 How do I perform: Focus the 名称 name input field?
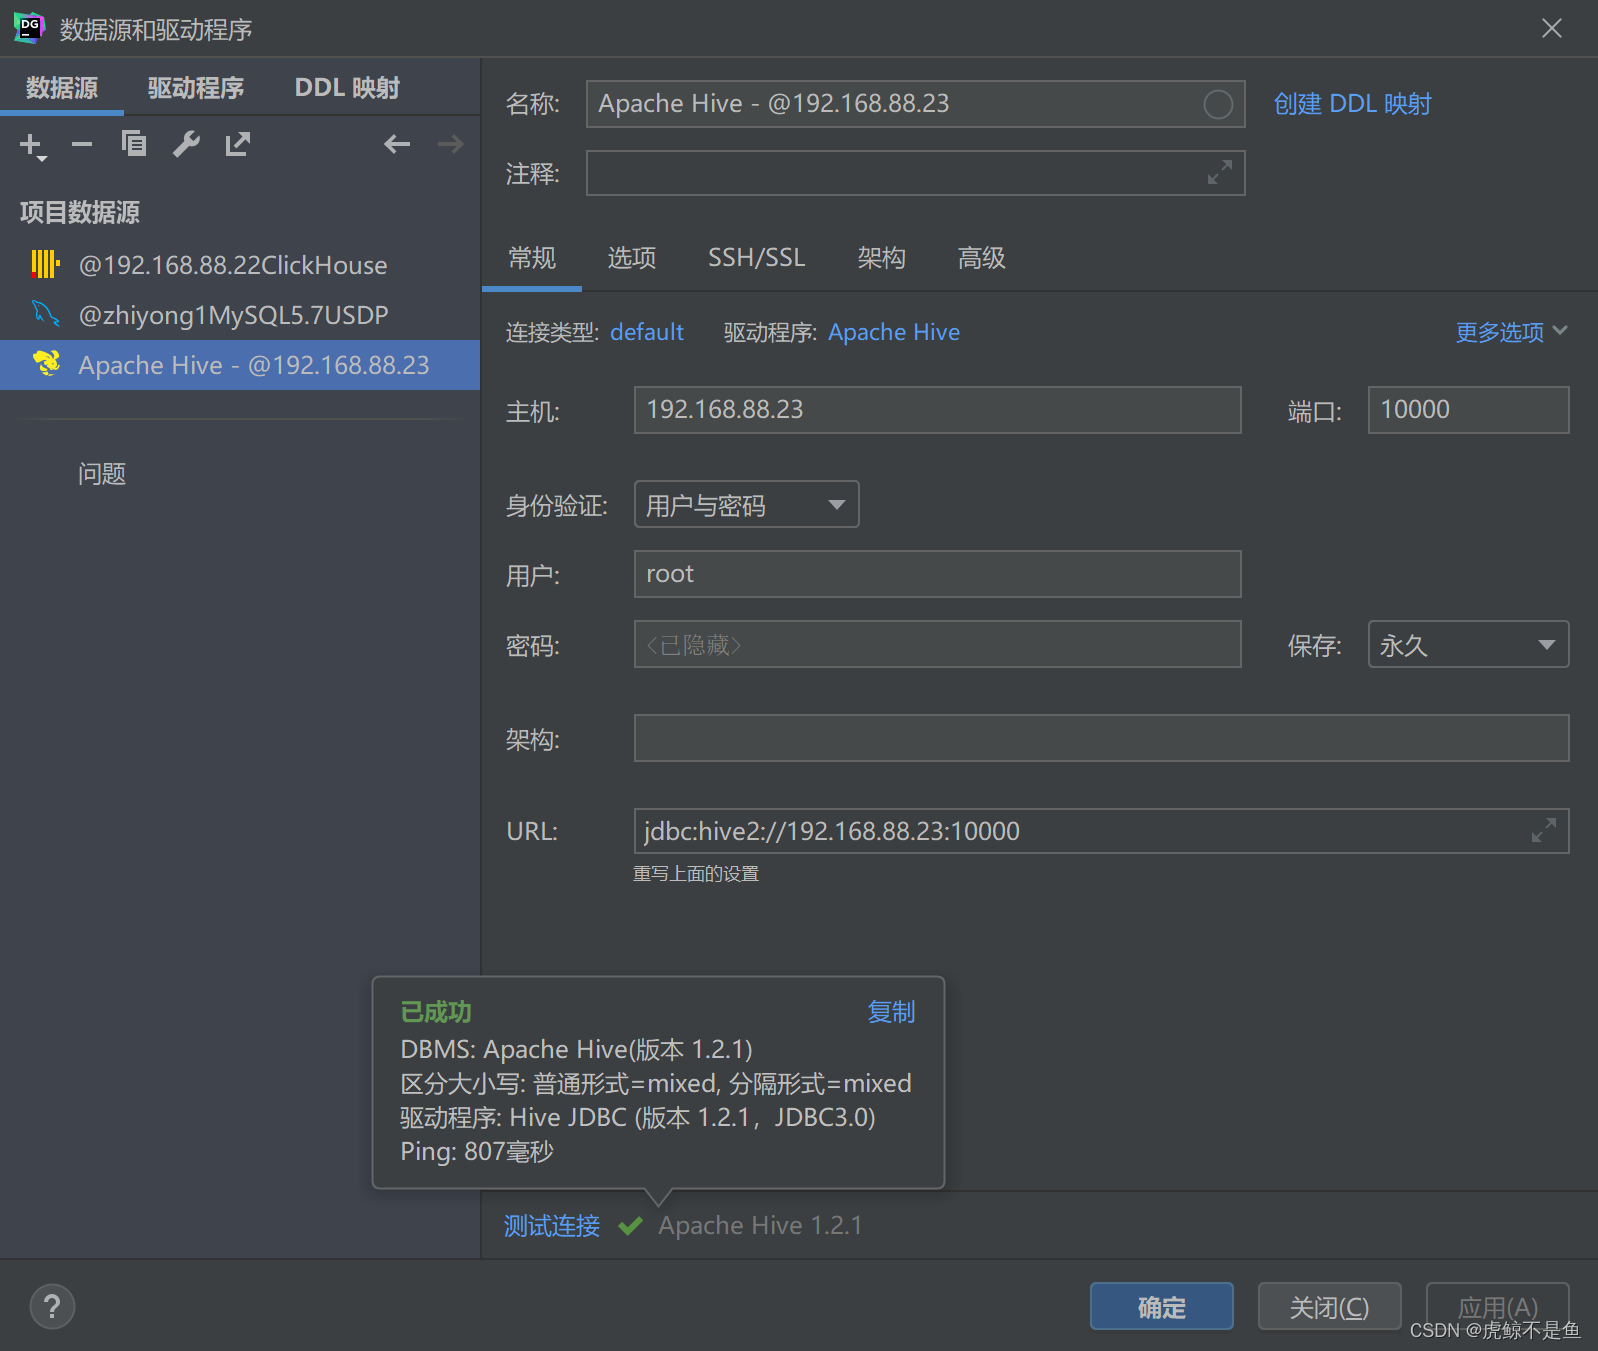click(x=915, y=104)
